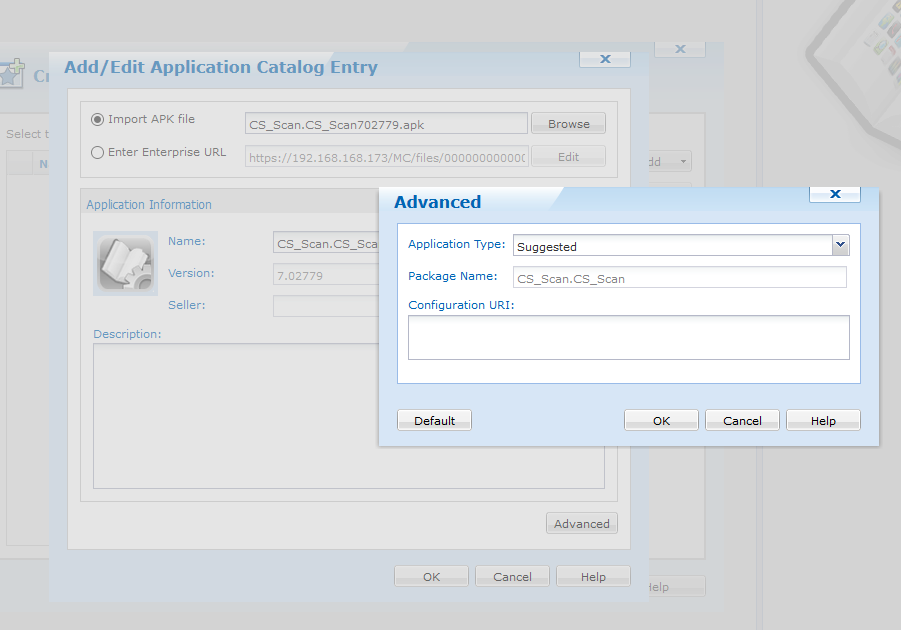Open the Application Type dropdown arrow
This screenshot has width=901, height=630.
(x=840, y=245)
